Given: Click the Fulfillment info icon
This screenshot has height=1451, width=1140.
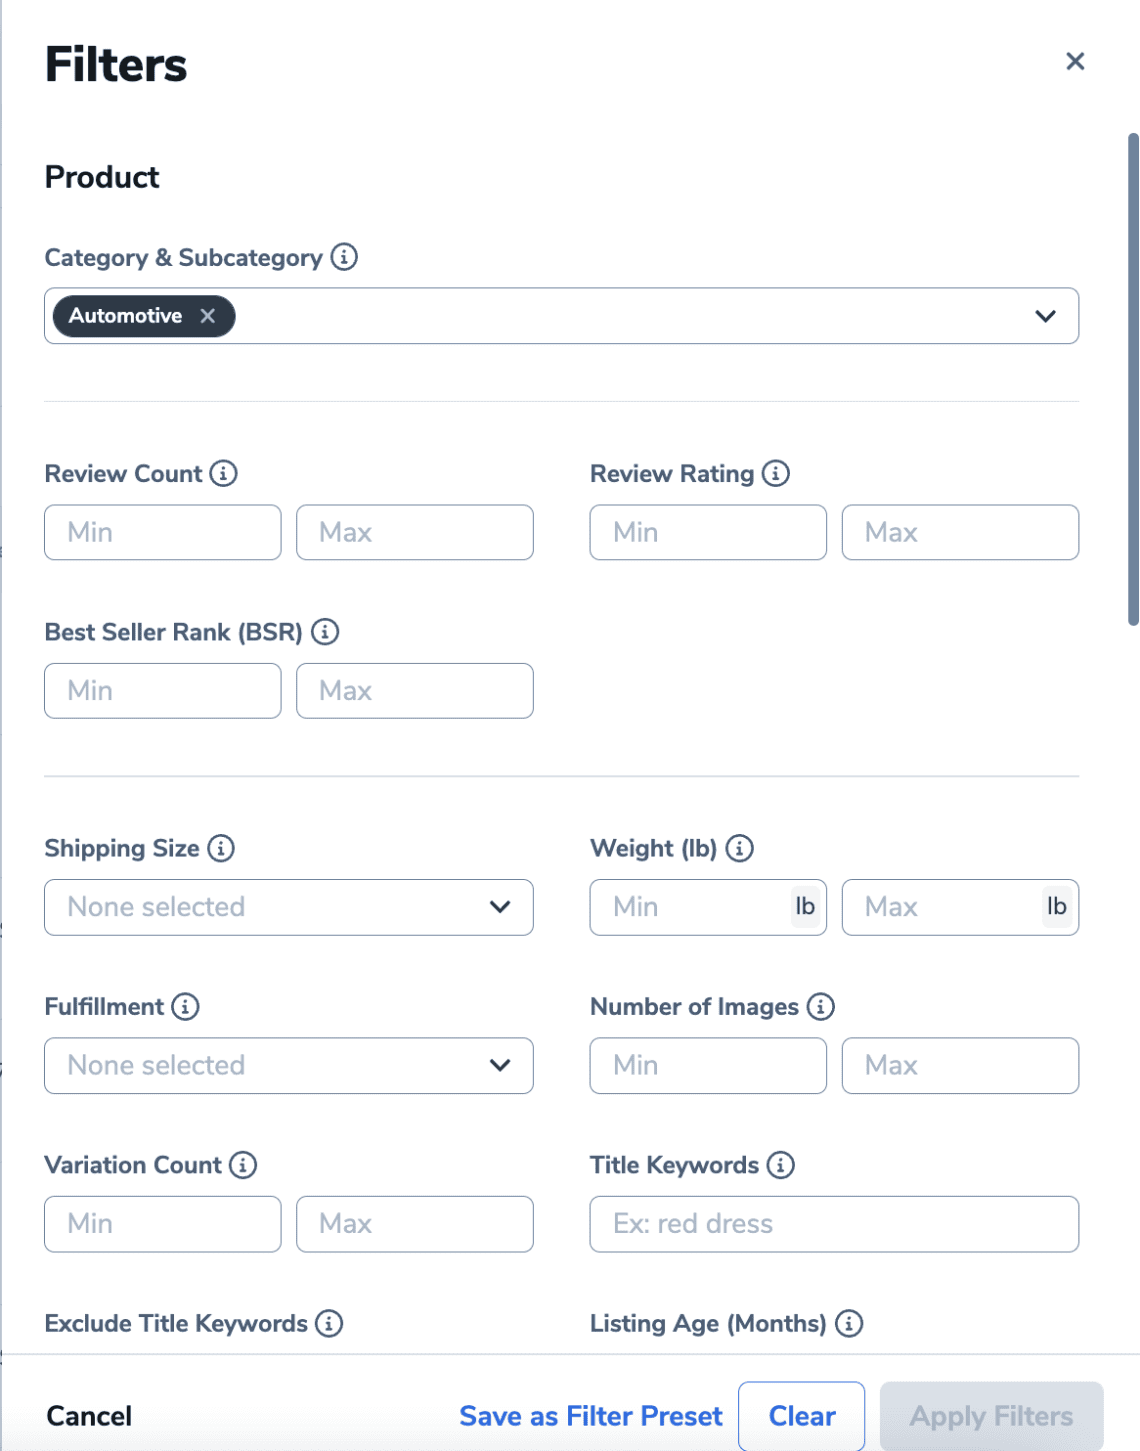Looking at the screenshot, I should coord(184,1007).
